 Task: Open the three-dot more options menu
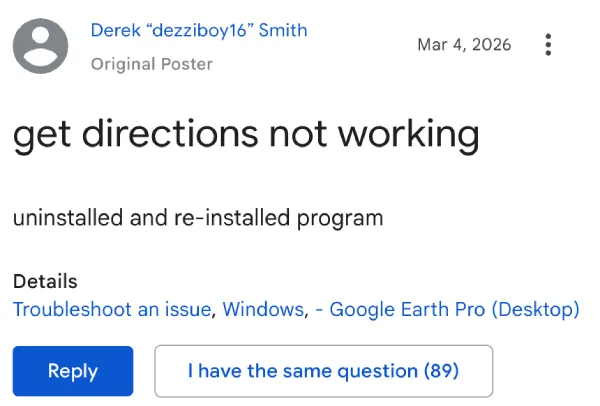point(548,45)
